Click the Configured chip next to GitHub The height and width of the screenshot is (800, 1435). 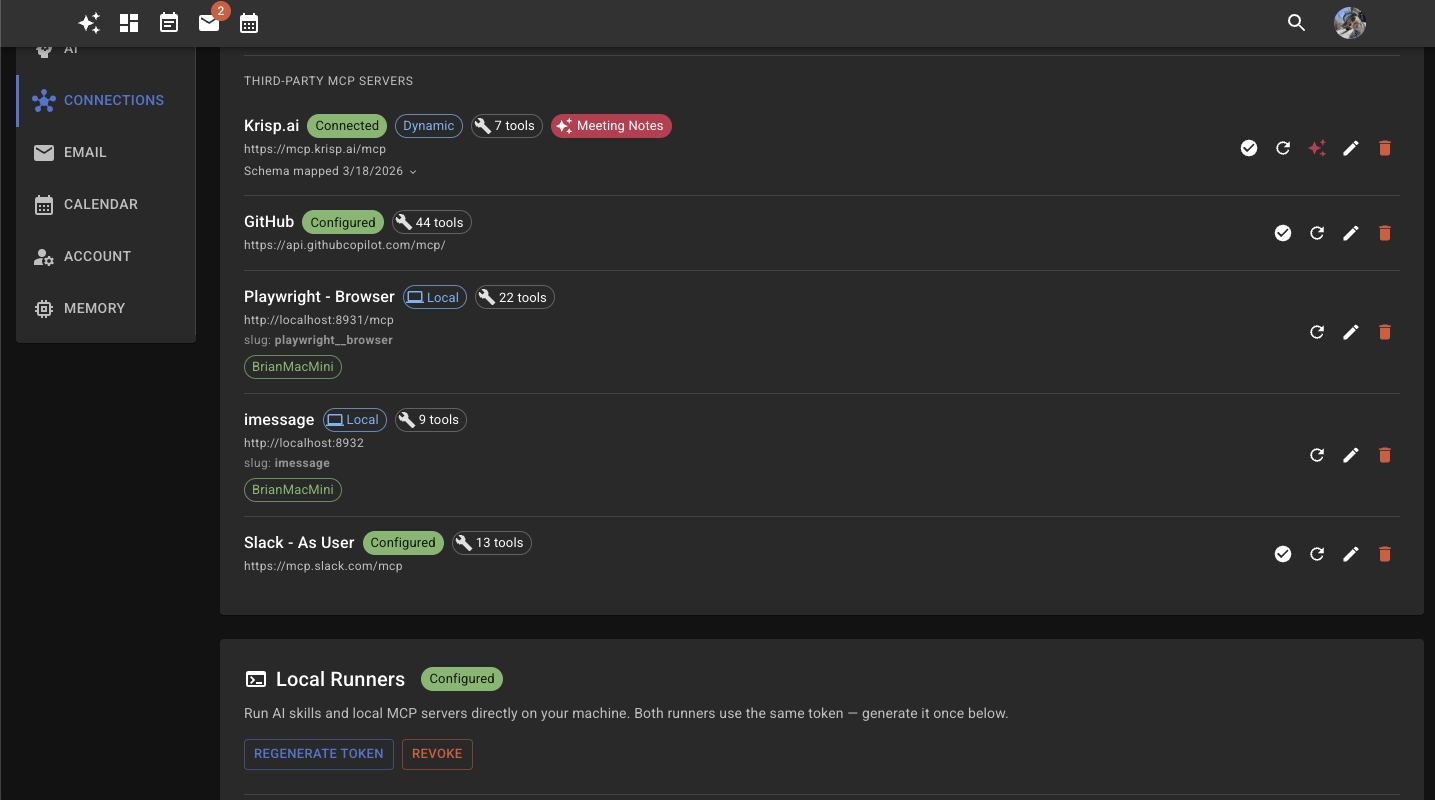[x=343, y=223]
